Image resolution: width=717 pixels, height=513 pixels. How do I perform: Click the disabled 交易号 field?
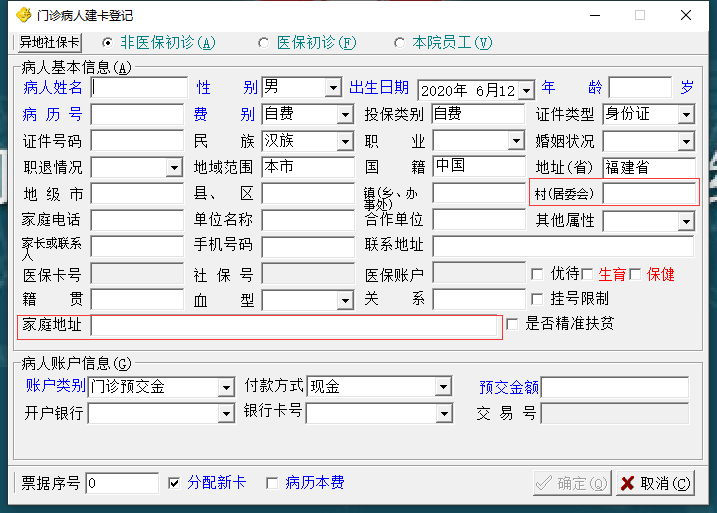pos(615,414)
